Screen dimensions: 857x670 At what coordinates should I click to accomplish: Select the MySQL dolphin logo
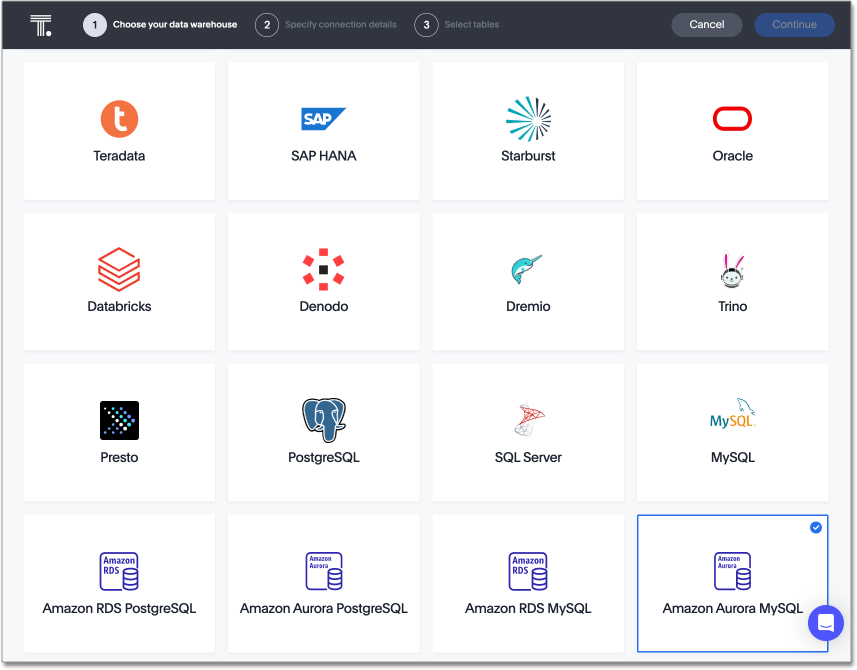click(732, 419)
